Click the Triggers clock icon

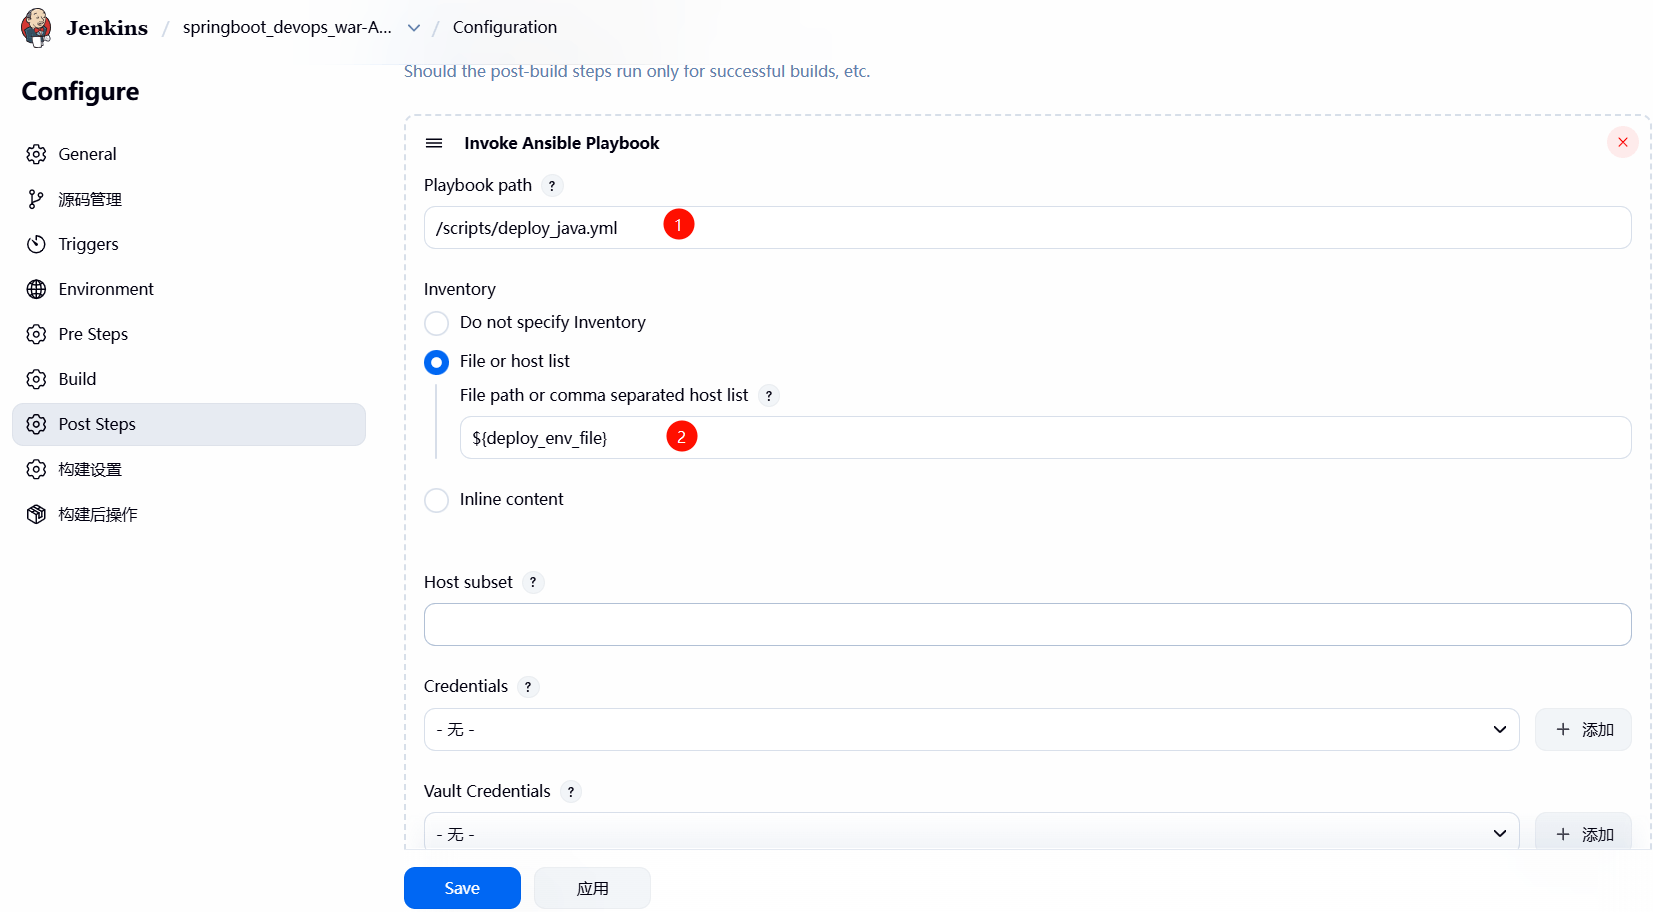37,244
